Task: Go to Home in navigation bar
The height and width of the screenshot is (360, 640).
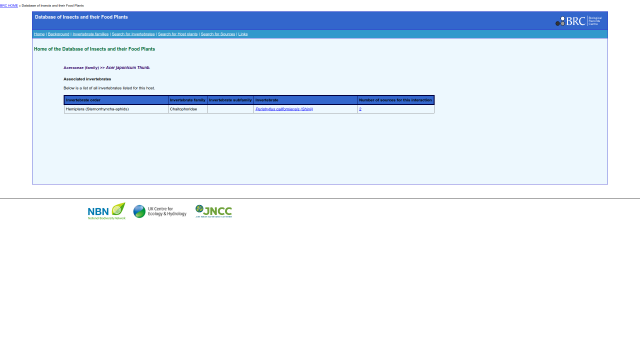Action: pyautogui.click(x=39, y=34)
